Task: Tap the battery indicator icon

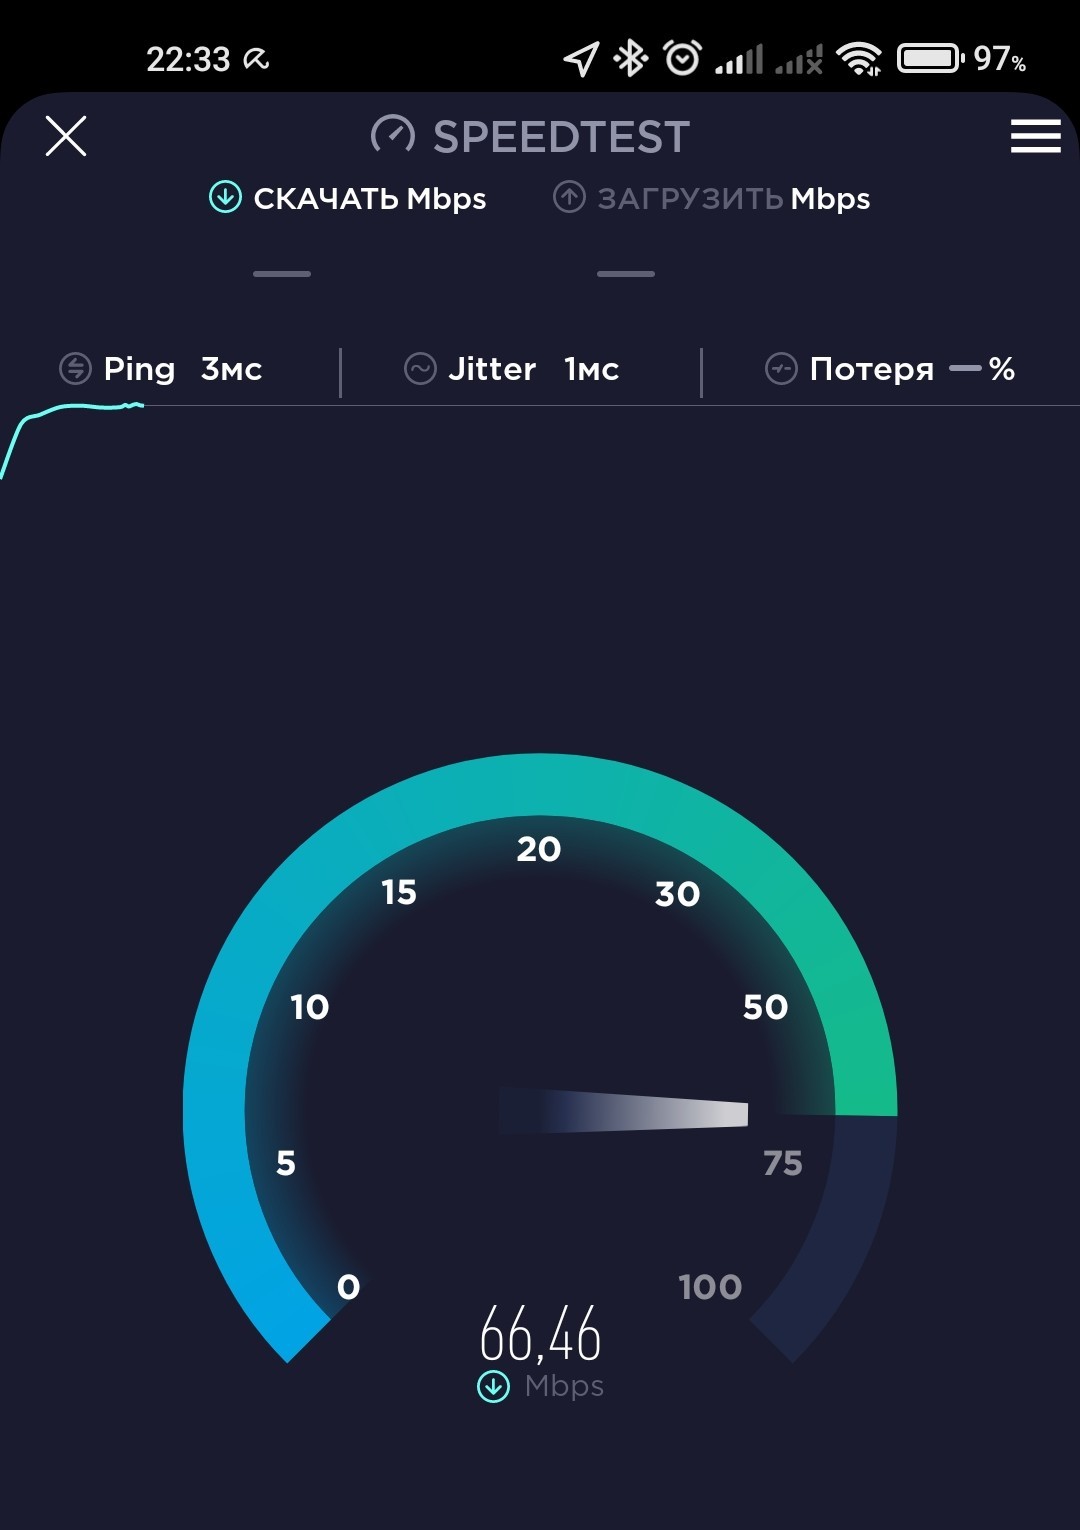Action: click(x=930, y=58)
